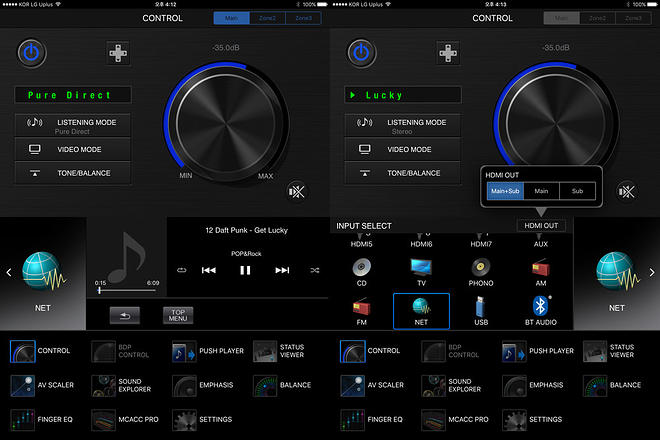
Task: Select the PHONO turntable input
Action: pyautogui.click(x=481, y=268)
